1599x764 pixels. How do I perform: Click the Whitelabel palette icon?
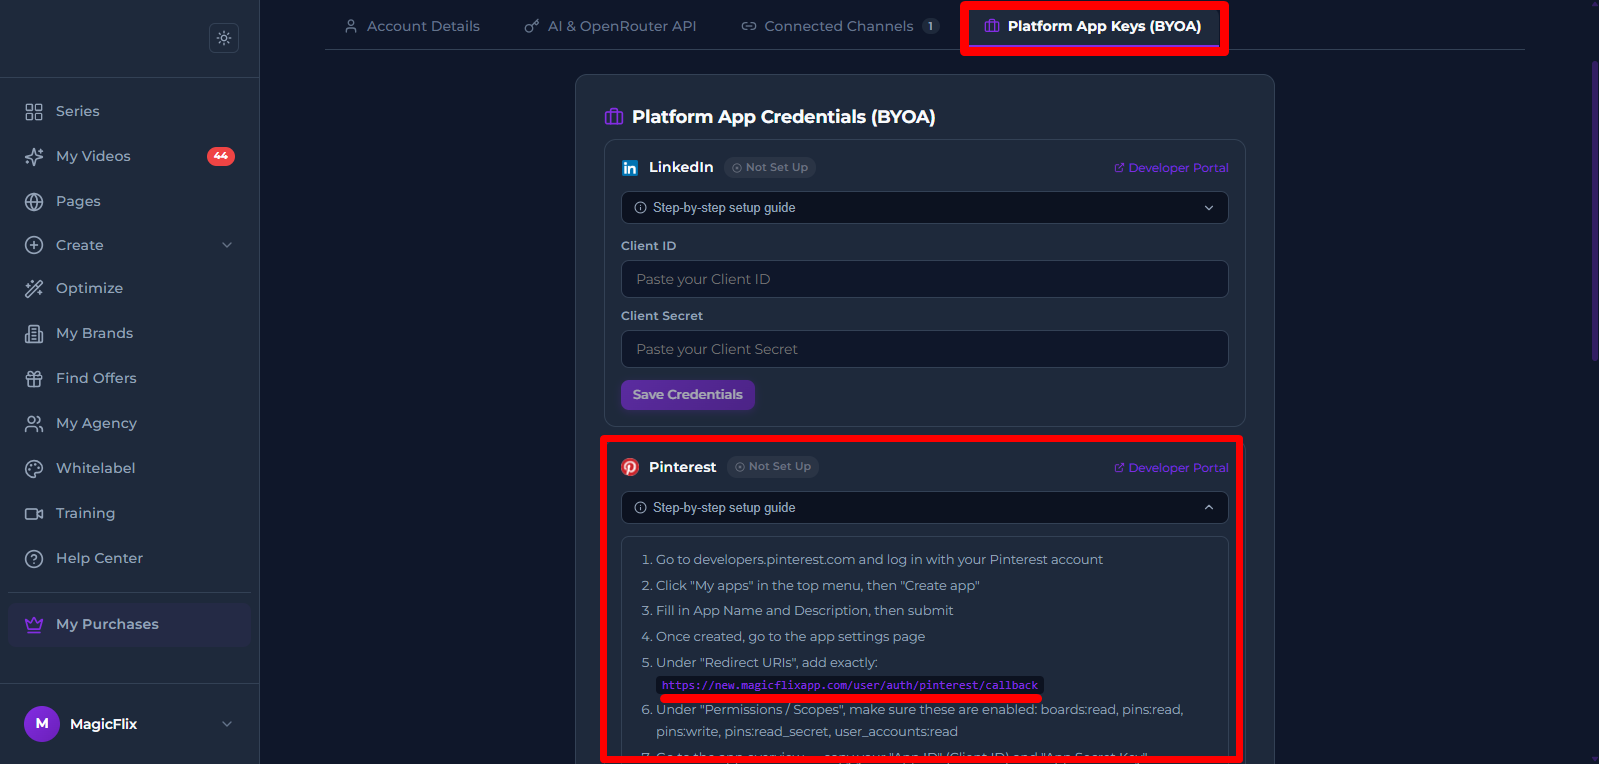coord(34,468)
